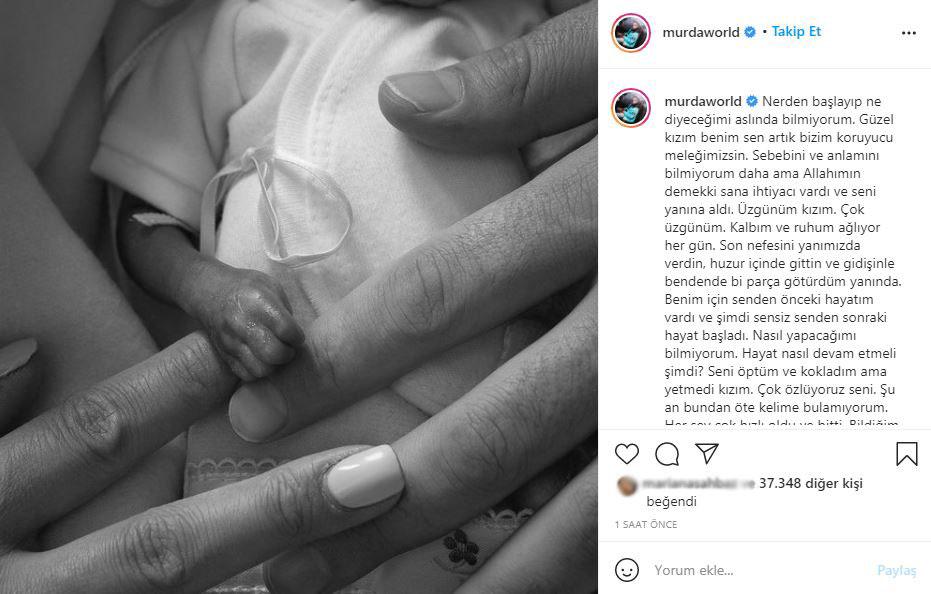This screenshot has height=594, width=931.
Task: Open murdaworld avatar beside the caption
Action: 631,108
